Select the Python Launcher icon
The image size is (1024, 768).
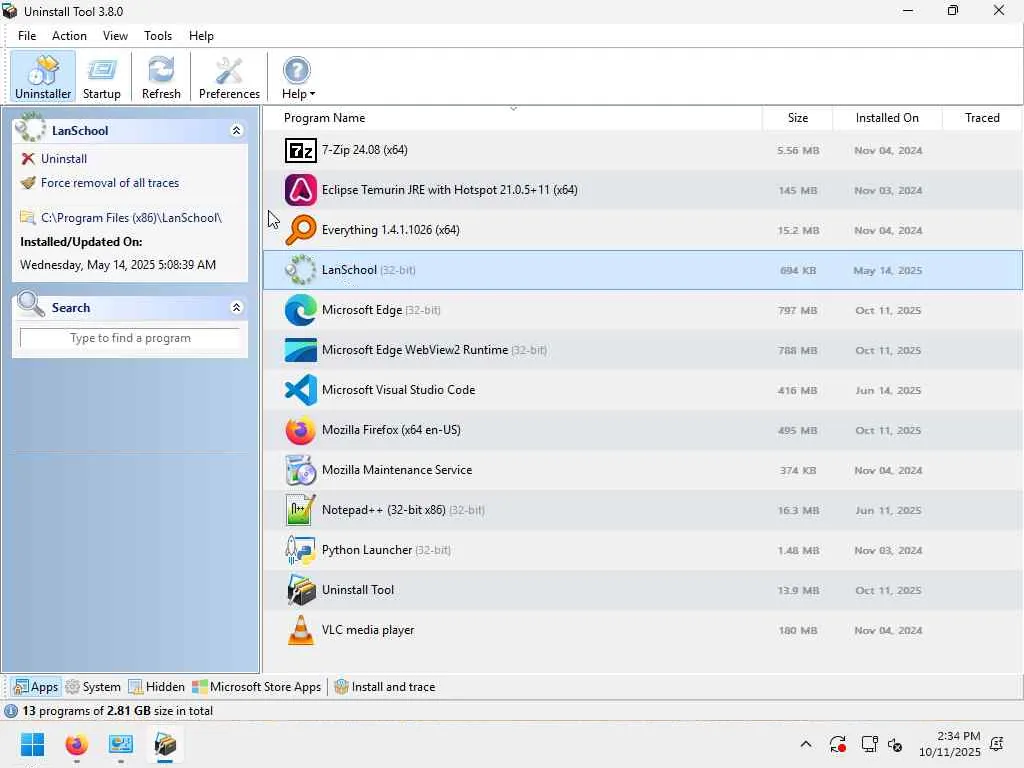point(300,550)
